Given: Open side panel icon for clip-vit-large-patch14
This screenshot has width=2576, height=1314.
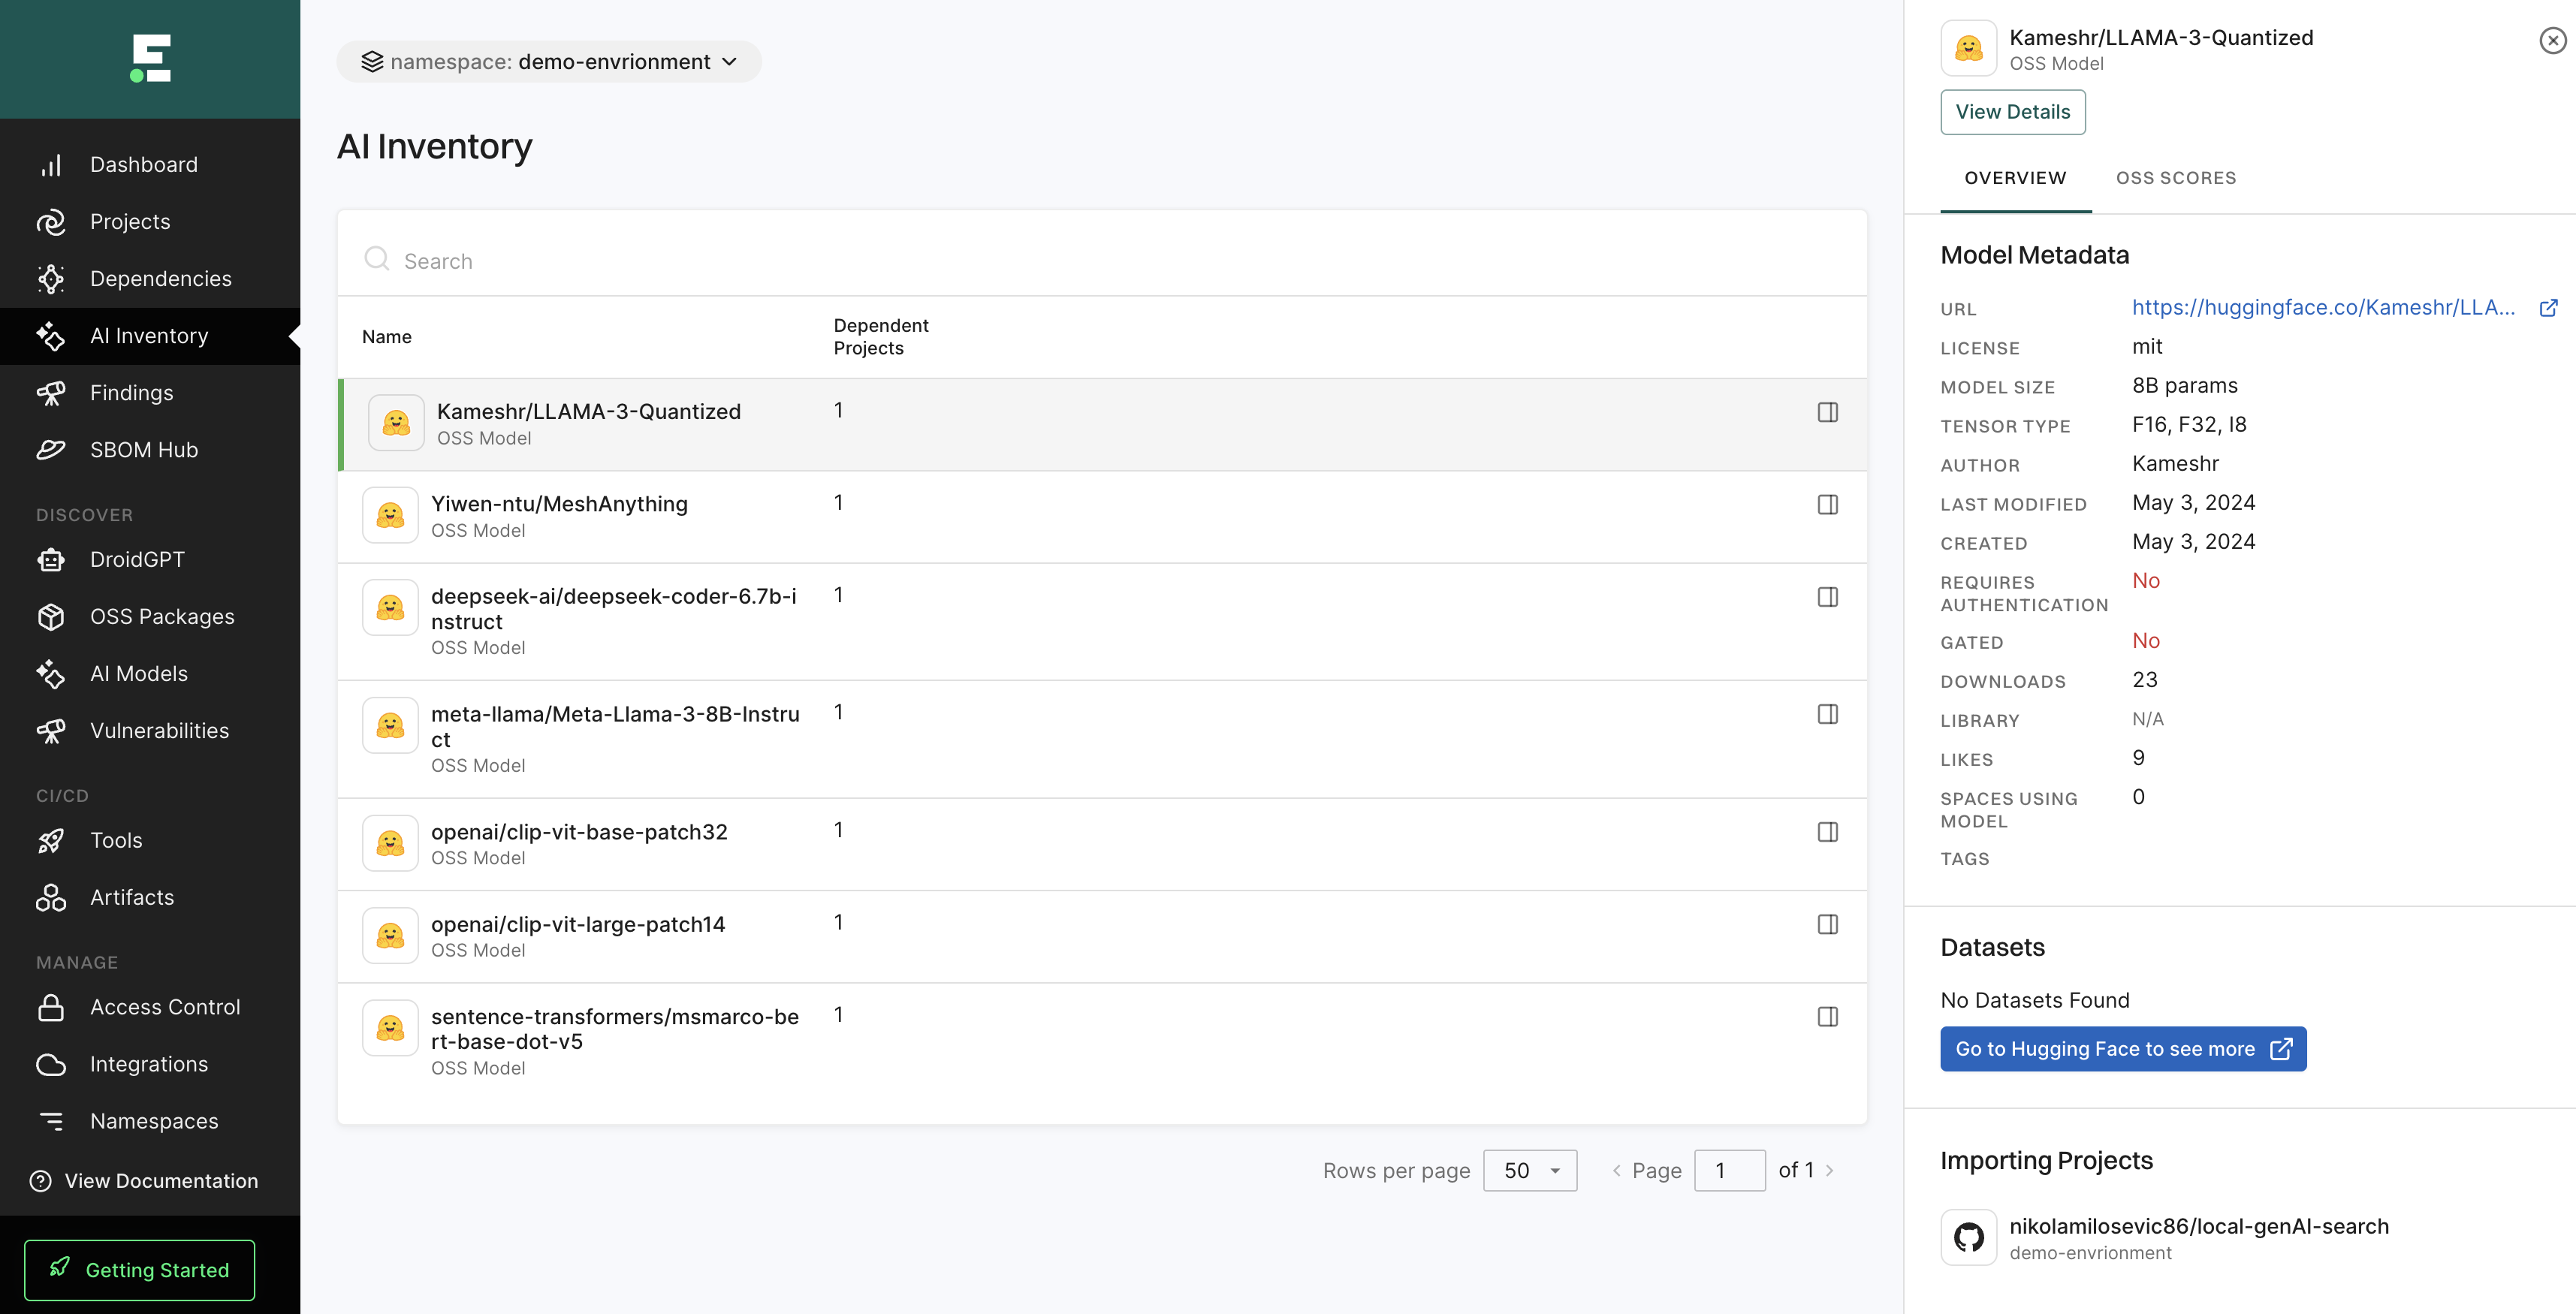Looking at the screenshot, I should pyautogui.click(x=1827, y=924).
